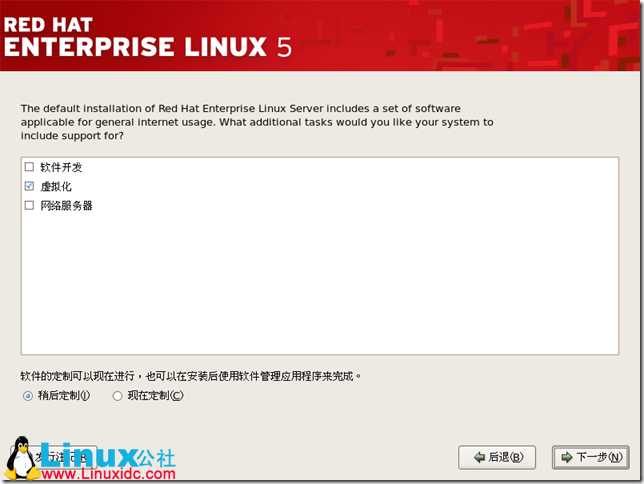Go back with the 后退(B) button

[497, 457]
